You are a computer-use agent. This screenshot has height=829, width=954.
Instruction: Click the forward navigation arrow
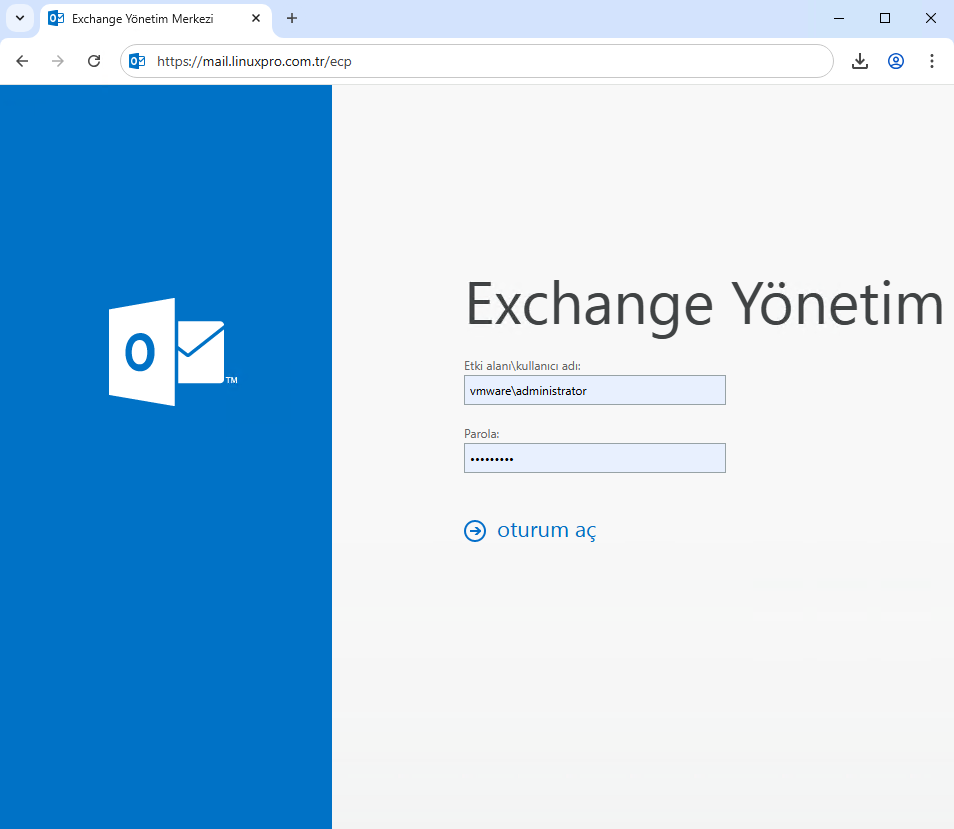(58, 61)
